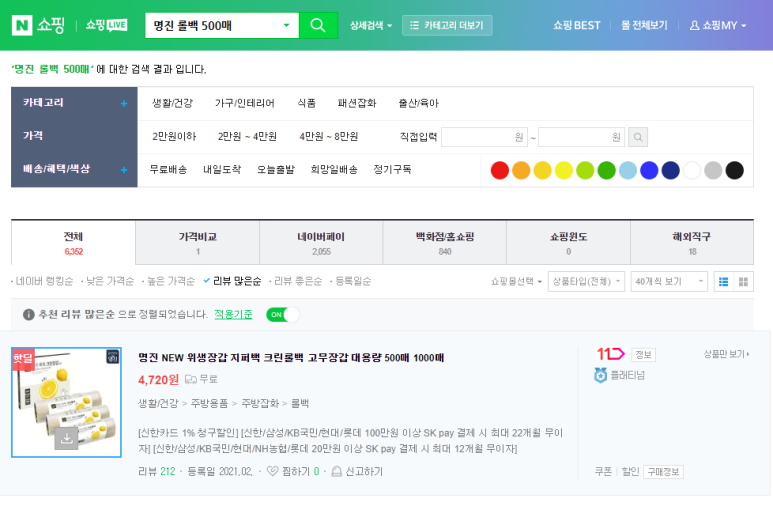Filter by 무료배송 option

(168, 169)
